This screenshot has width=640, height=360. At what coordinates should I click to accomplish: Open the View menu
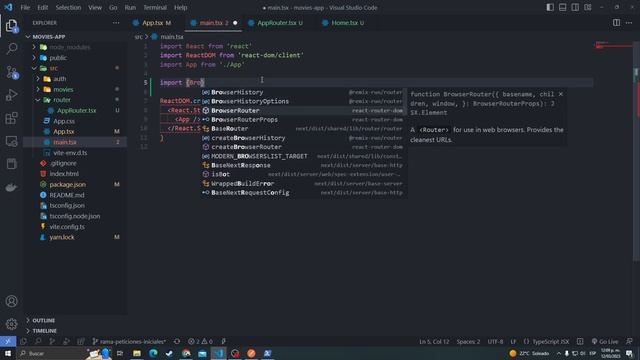[x=95, y=7]
